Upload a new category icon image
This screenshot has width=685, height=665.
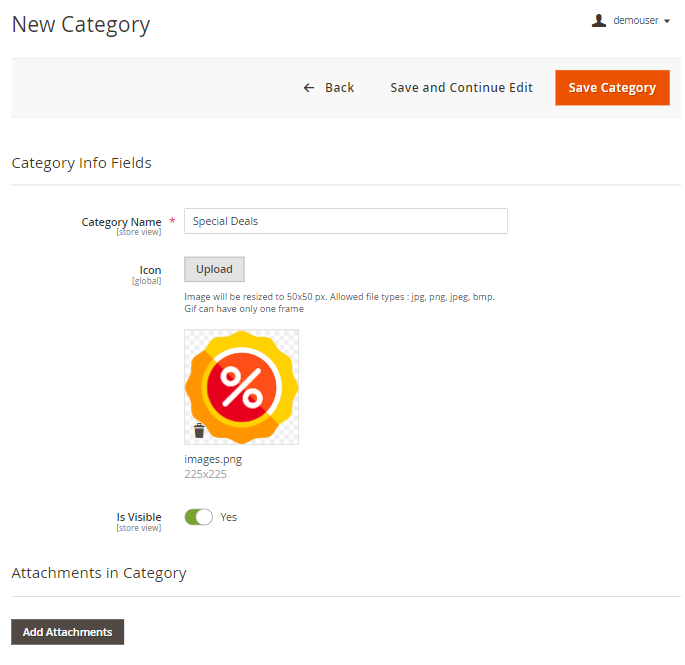(214, 269)
